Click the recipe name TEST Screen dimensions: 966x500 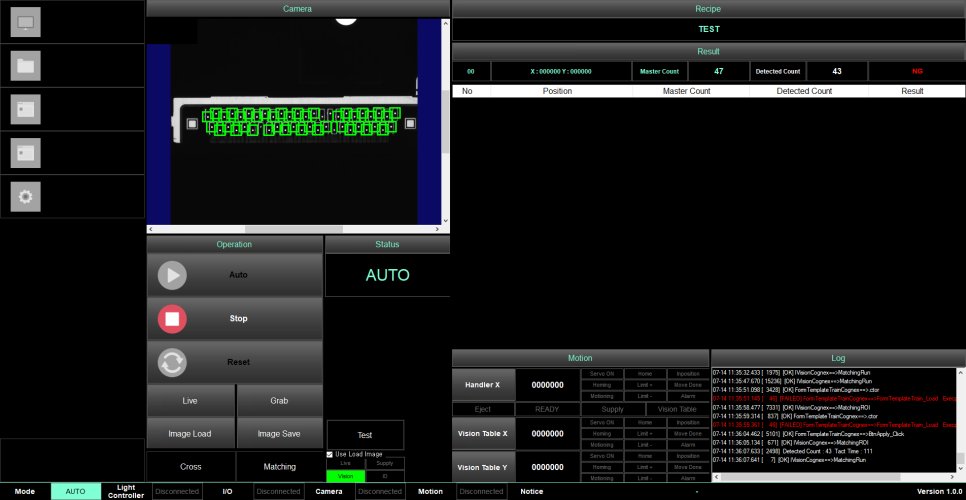point(708,29)
